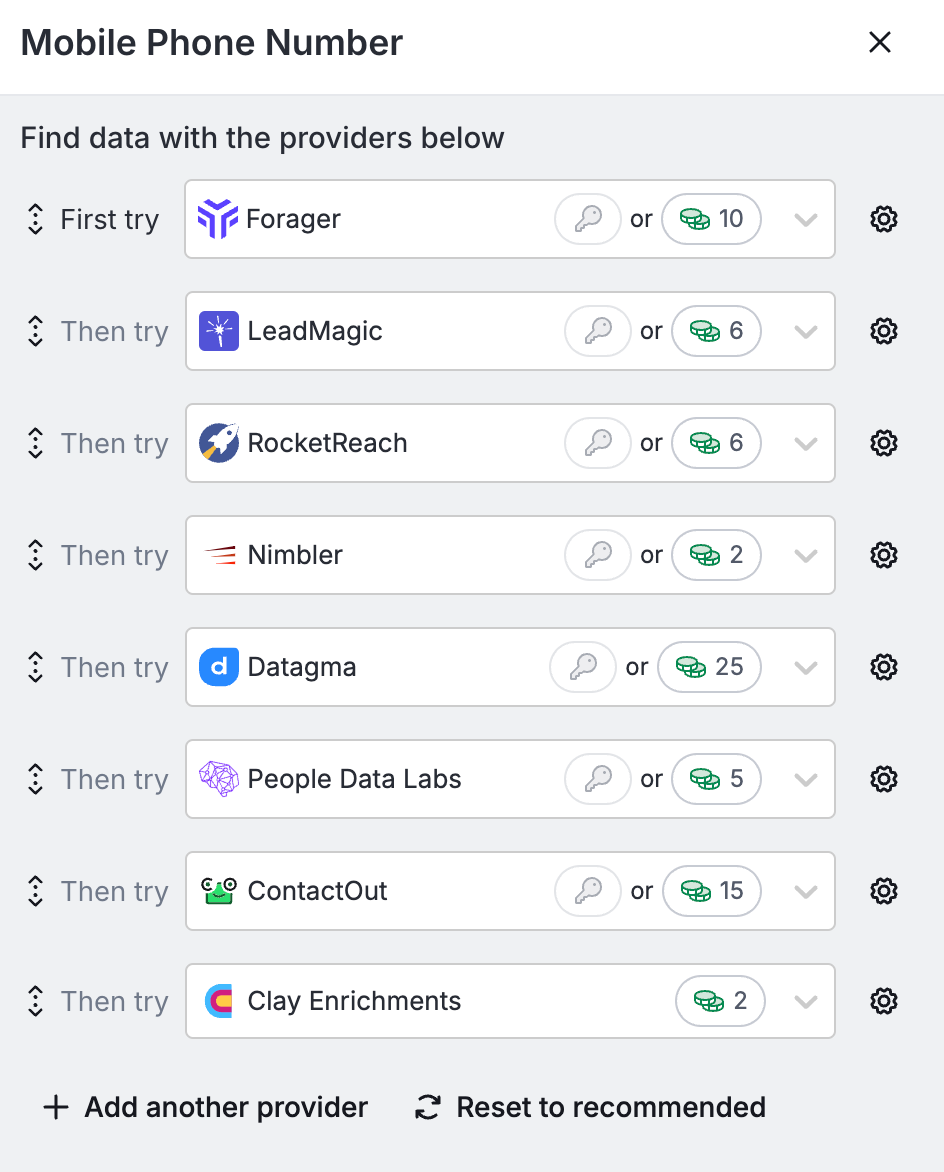This screenshot has width=944, height=1172.
Task: Select the LeadMagic provider row
Action: (510, 331)
